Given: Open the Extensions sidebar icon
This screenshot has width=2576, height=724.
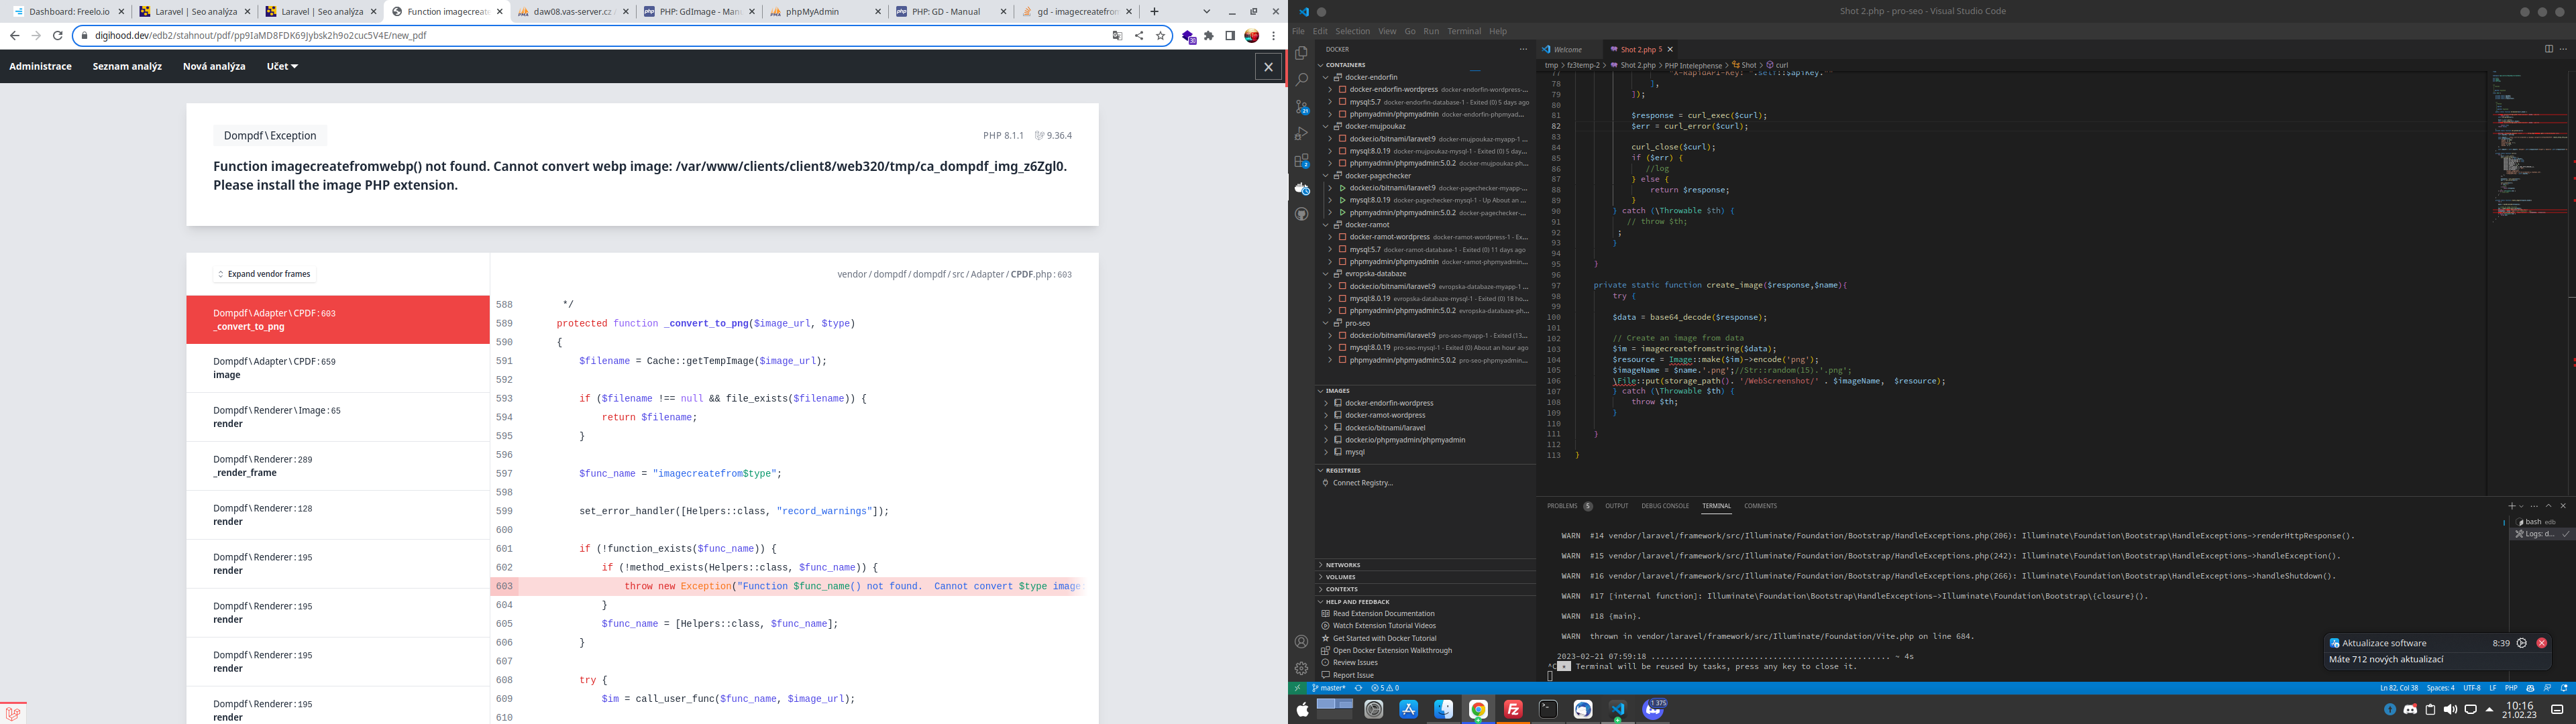Looking at the screenshot, I should click(1301, 161).
